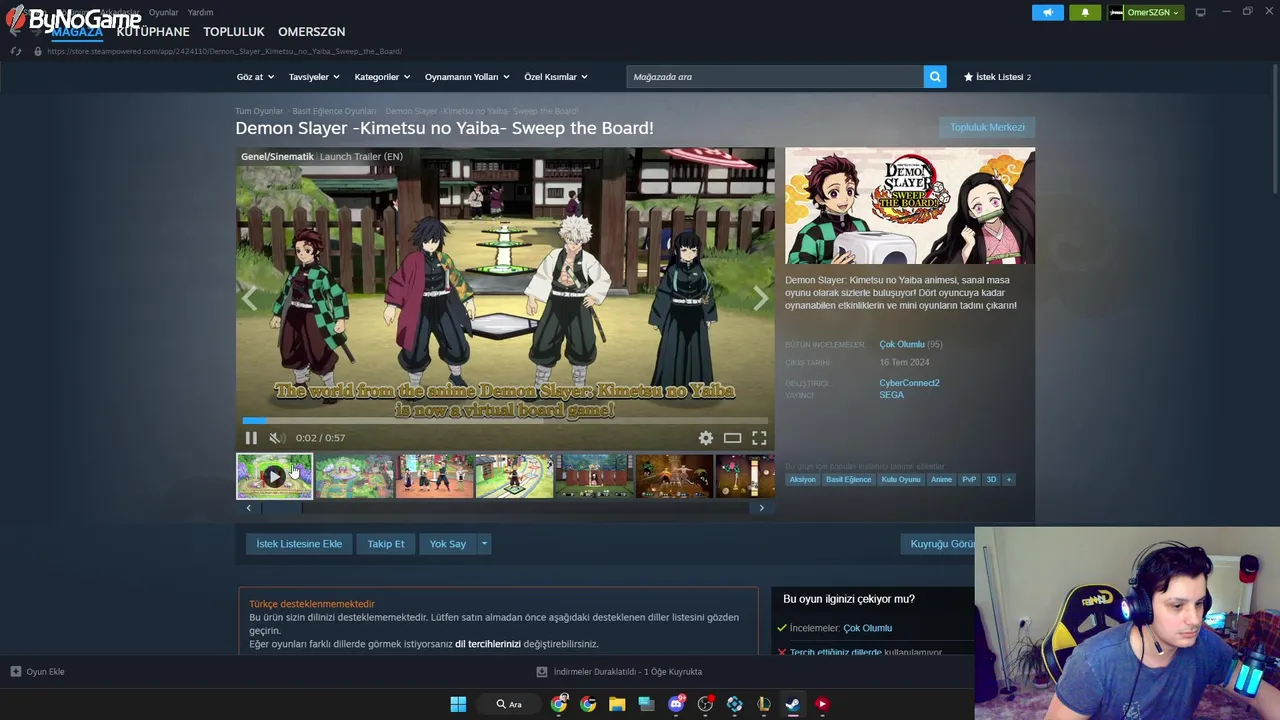Open video settings gear in the trailer player
Viewport: 1280px width, 720px height.
706,438
